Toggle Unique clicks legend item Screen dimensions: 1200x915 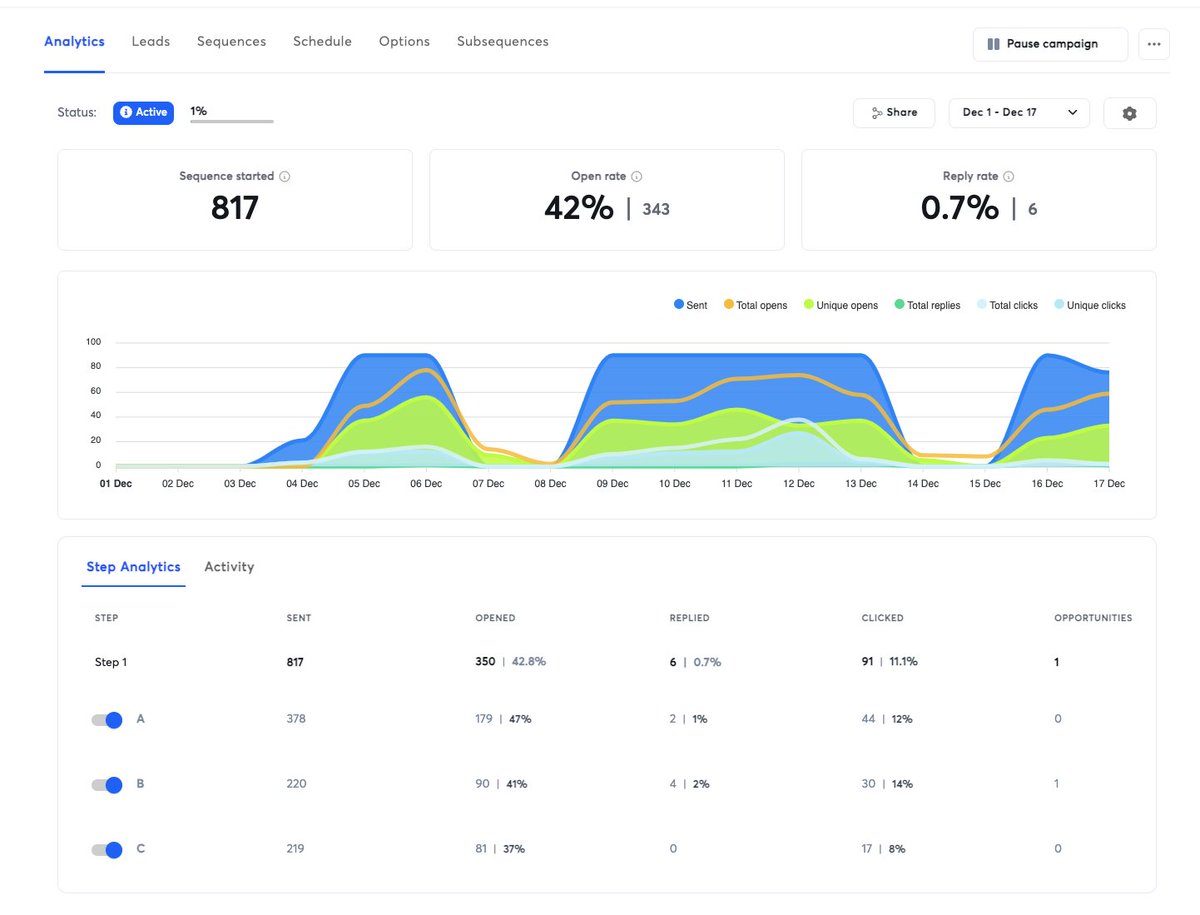[x=1089, y=305]
